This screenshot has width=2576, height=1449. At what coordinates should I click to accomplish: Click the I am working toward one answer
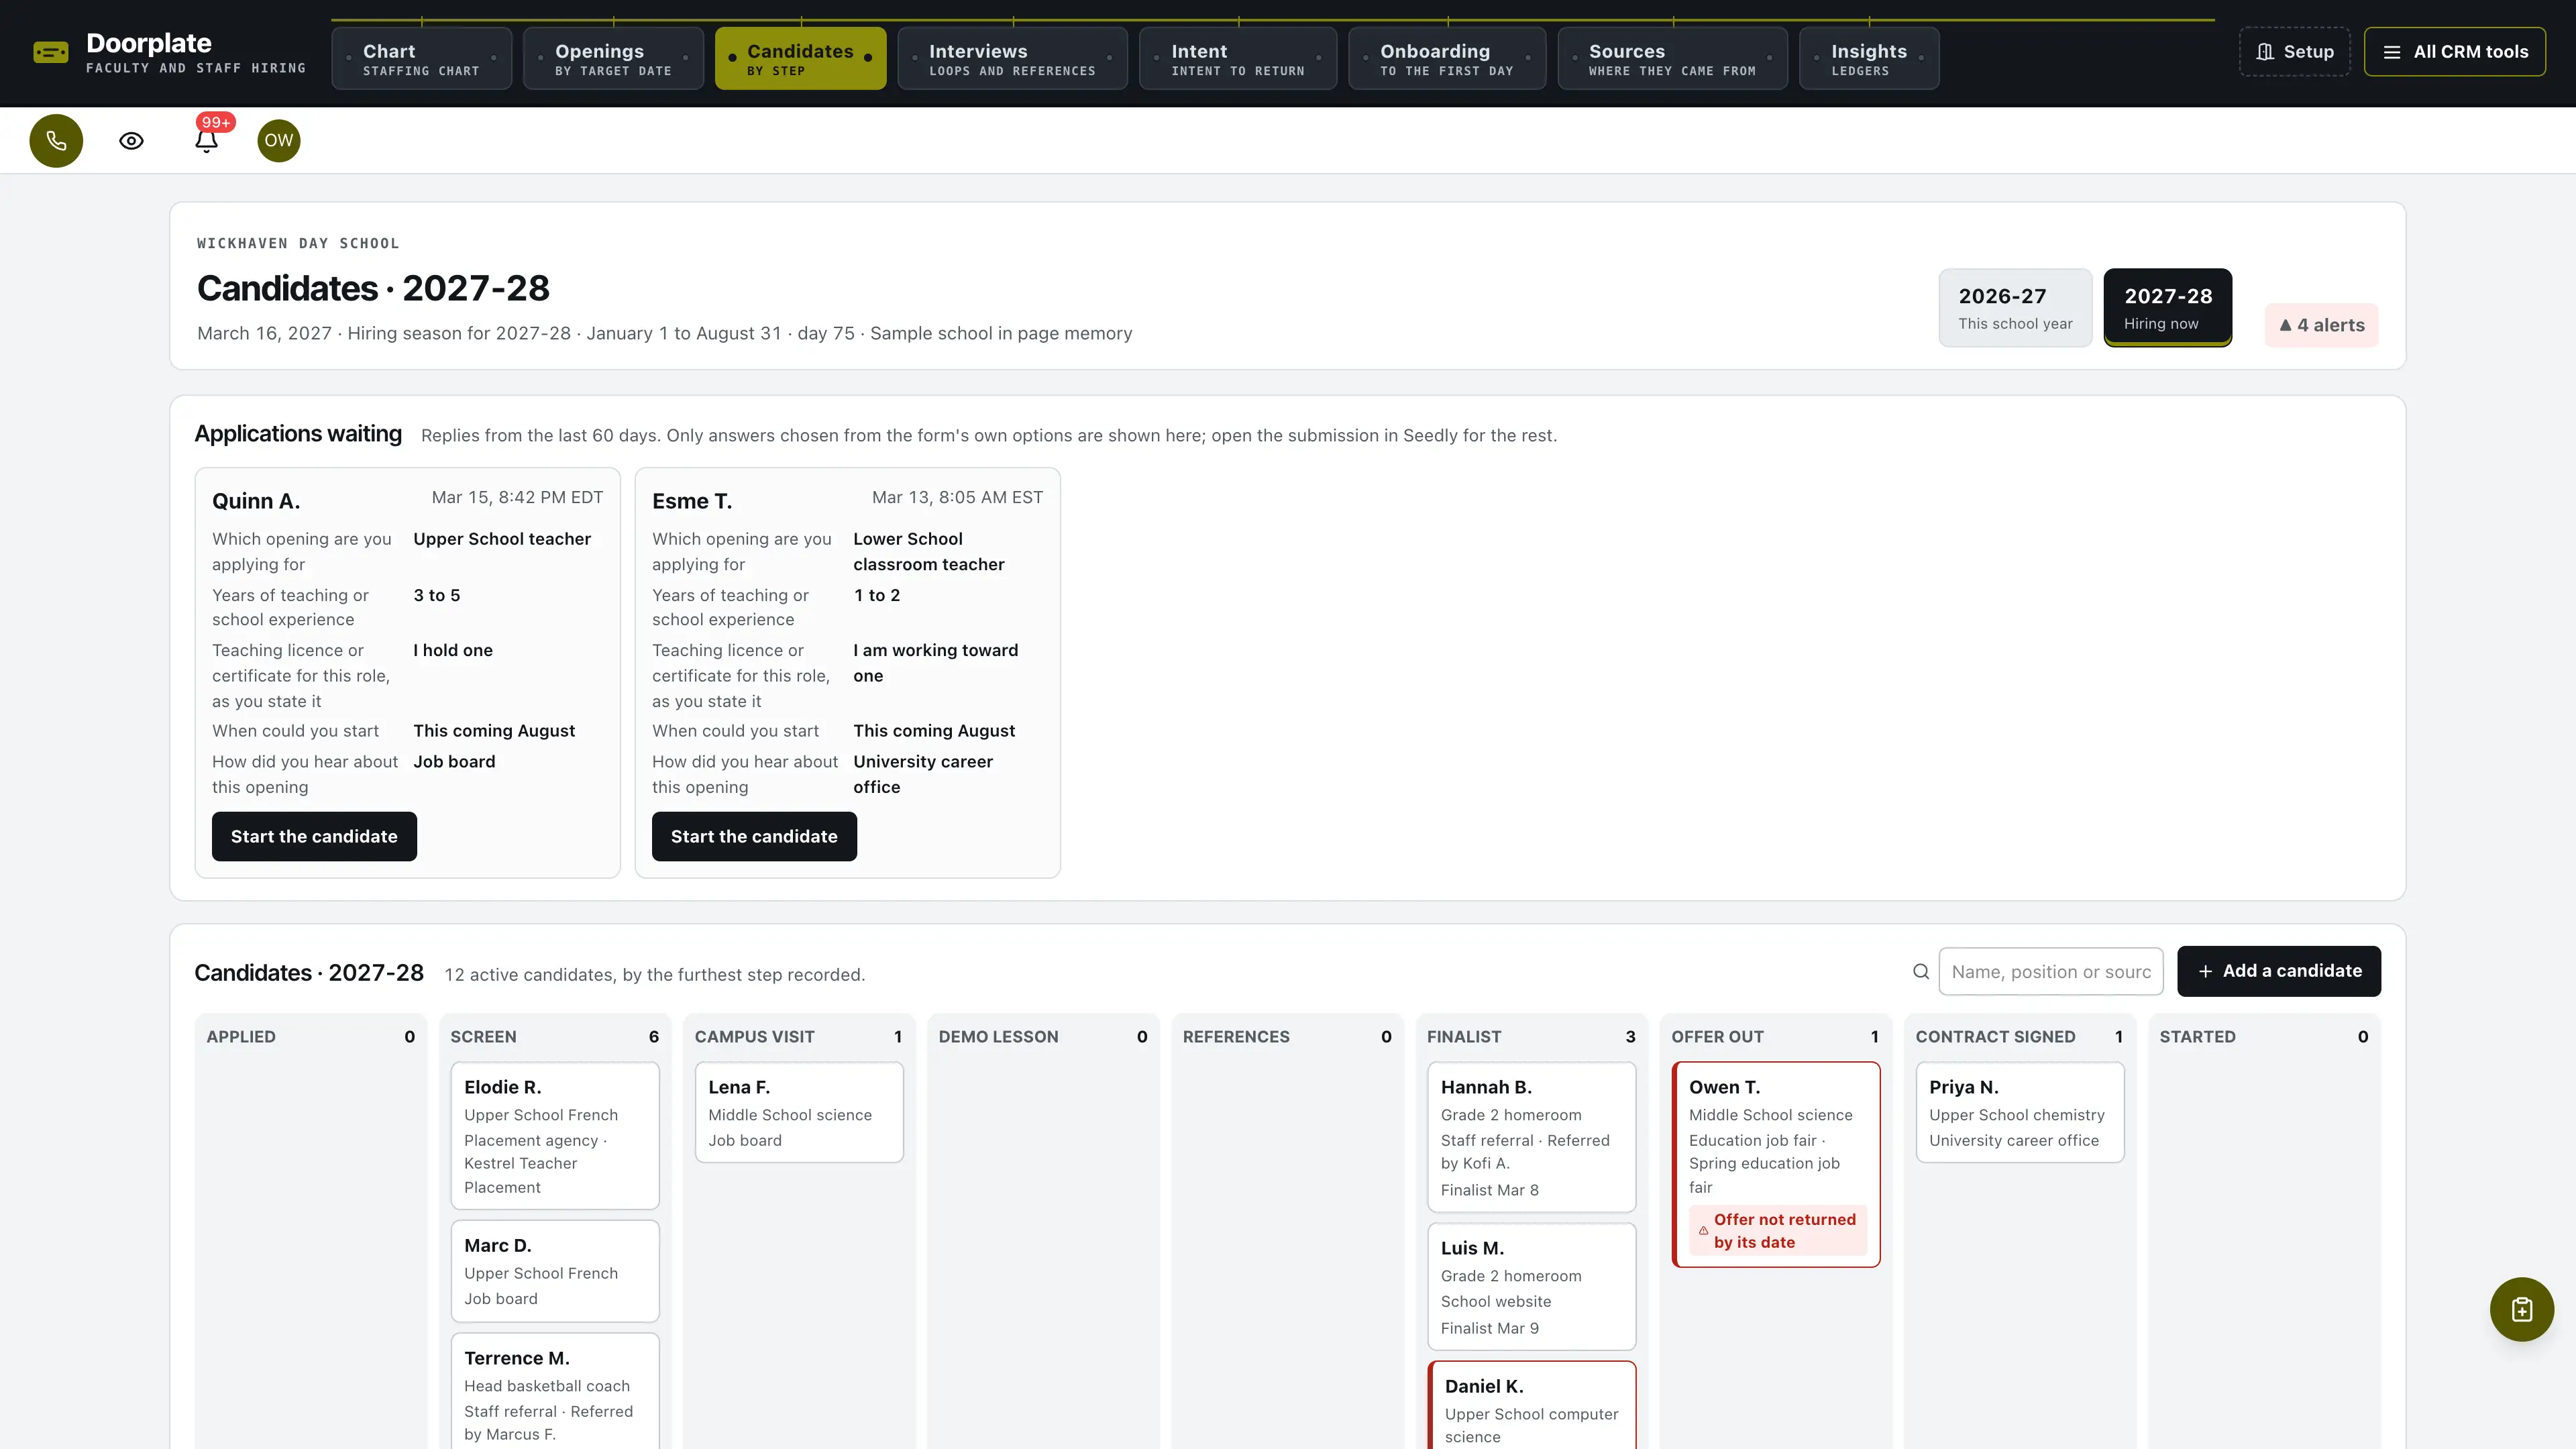(x=936, y=663)
